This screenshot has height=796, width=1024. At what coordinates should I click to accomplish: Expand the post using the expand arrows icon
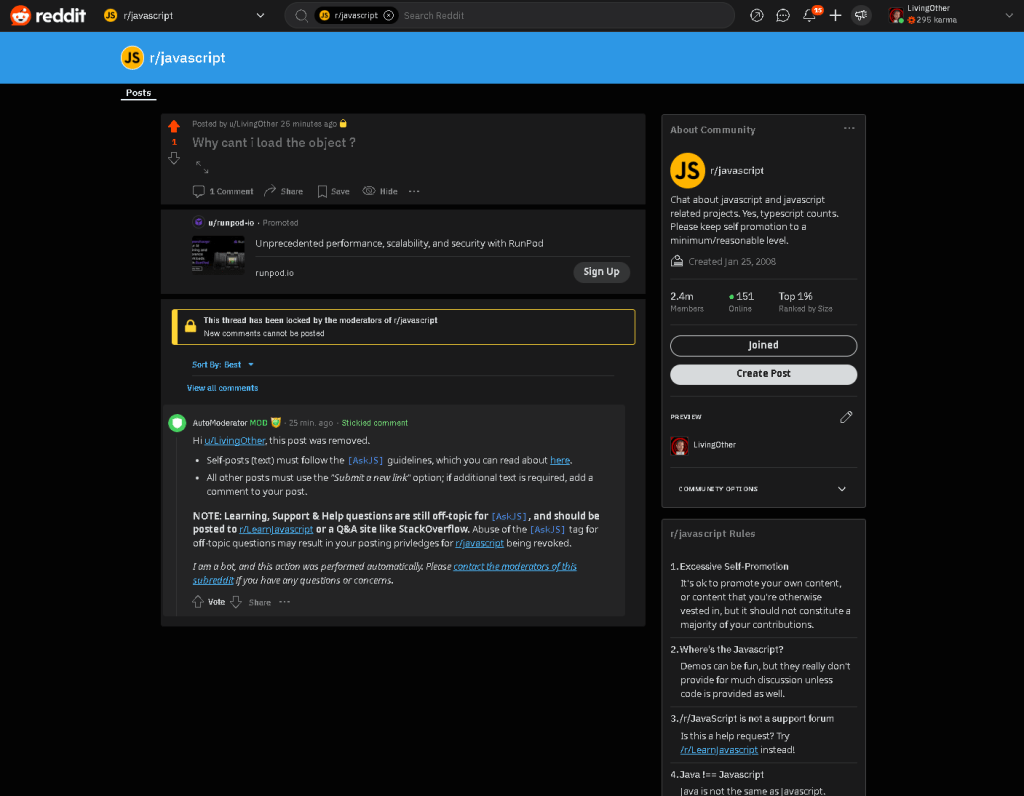[x=202, y=167]
